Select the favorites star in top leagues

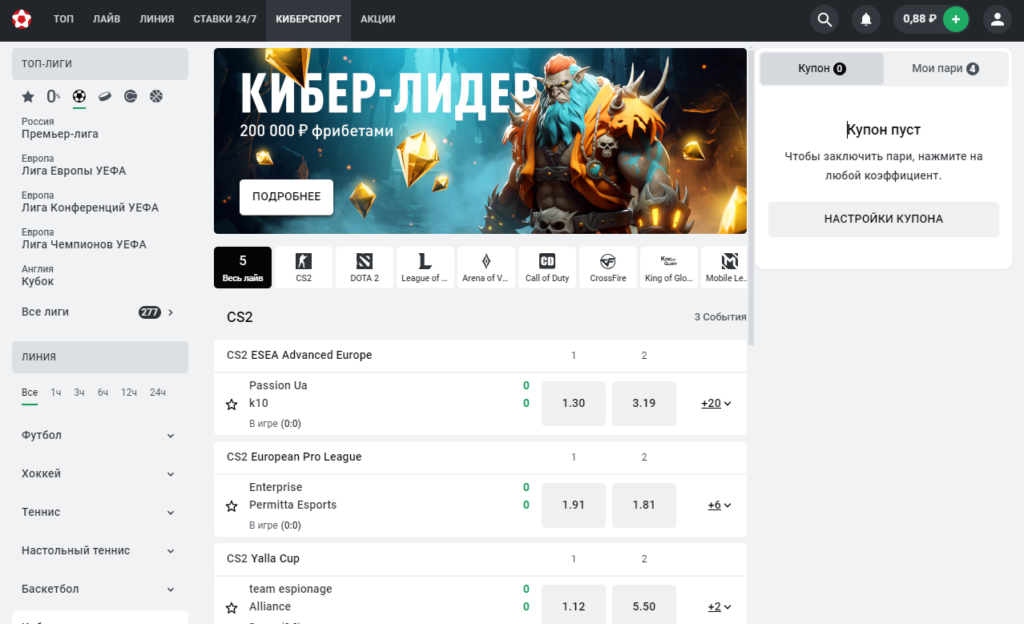pos(27,97)
